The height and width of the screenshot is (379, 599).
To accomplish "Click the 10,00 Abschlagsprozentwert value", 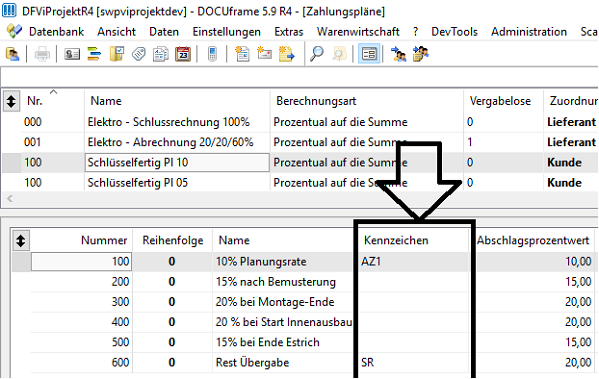I will [x=578, y=261].
